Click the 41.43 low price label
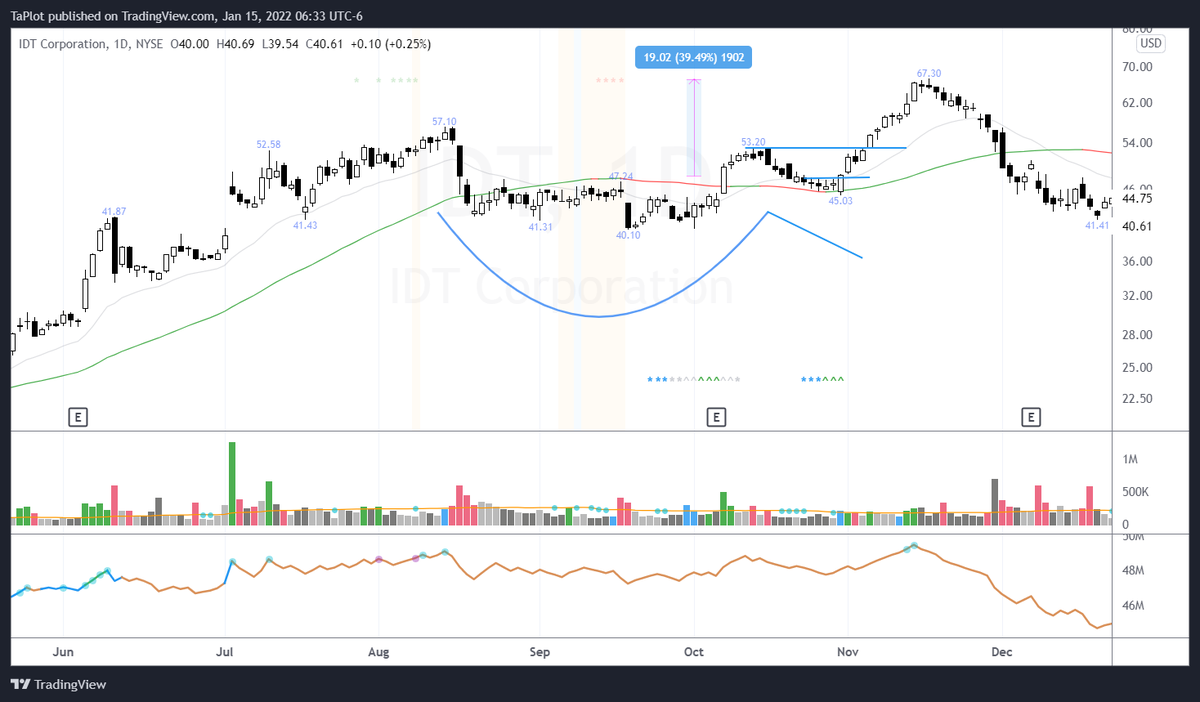The image size is (1200, 702). click(305, 226)
